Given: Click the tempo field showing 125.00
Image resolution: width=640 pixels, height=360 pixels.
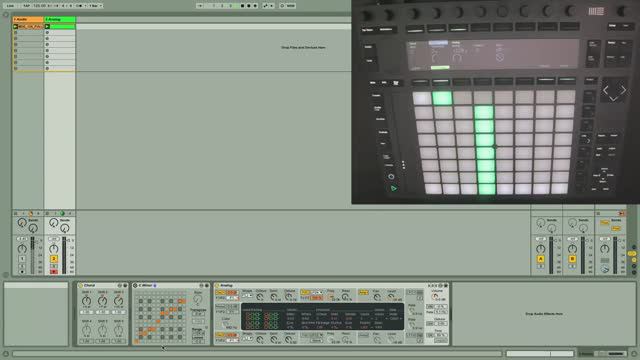Looking at the screenshot, I should click(x=40, y=6).
